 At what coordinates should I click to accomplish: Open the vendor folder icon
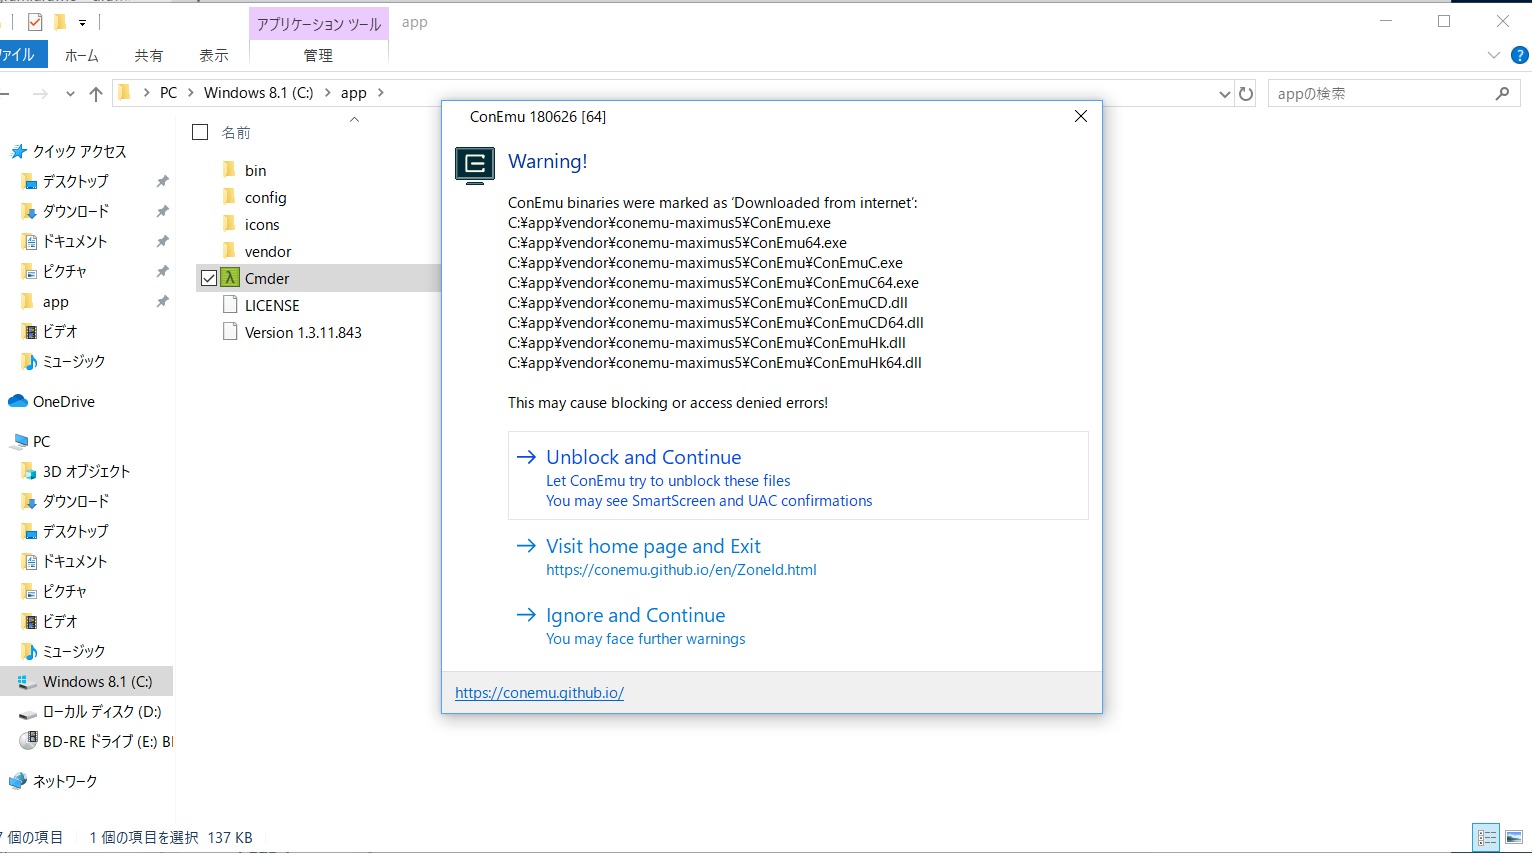point(230,251)
